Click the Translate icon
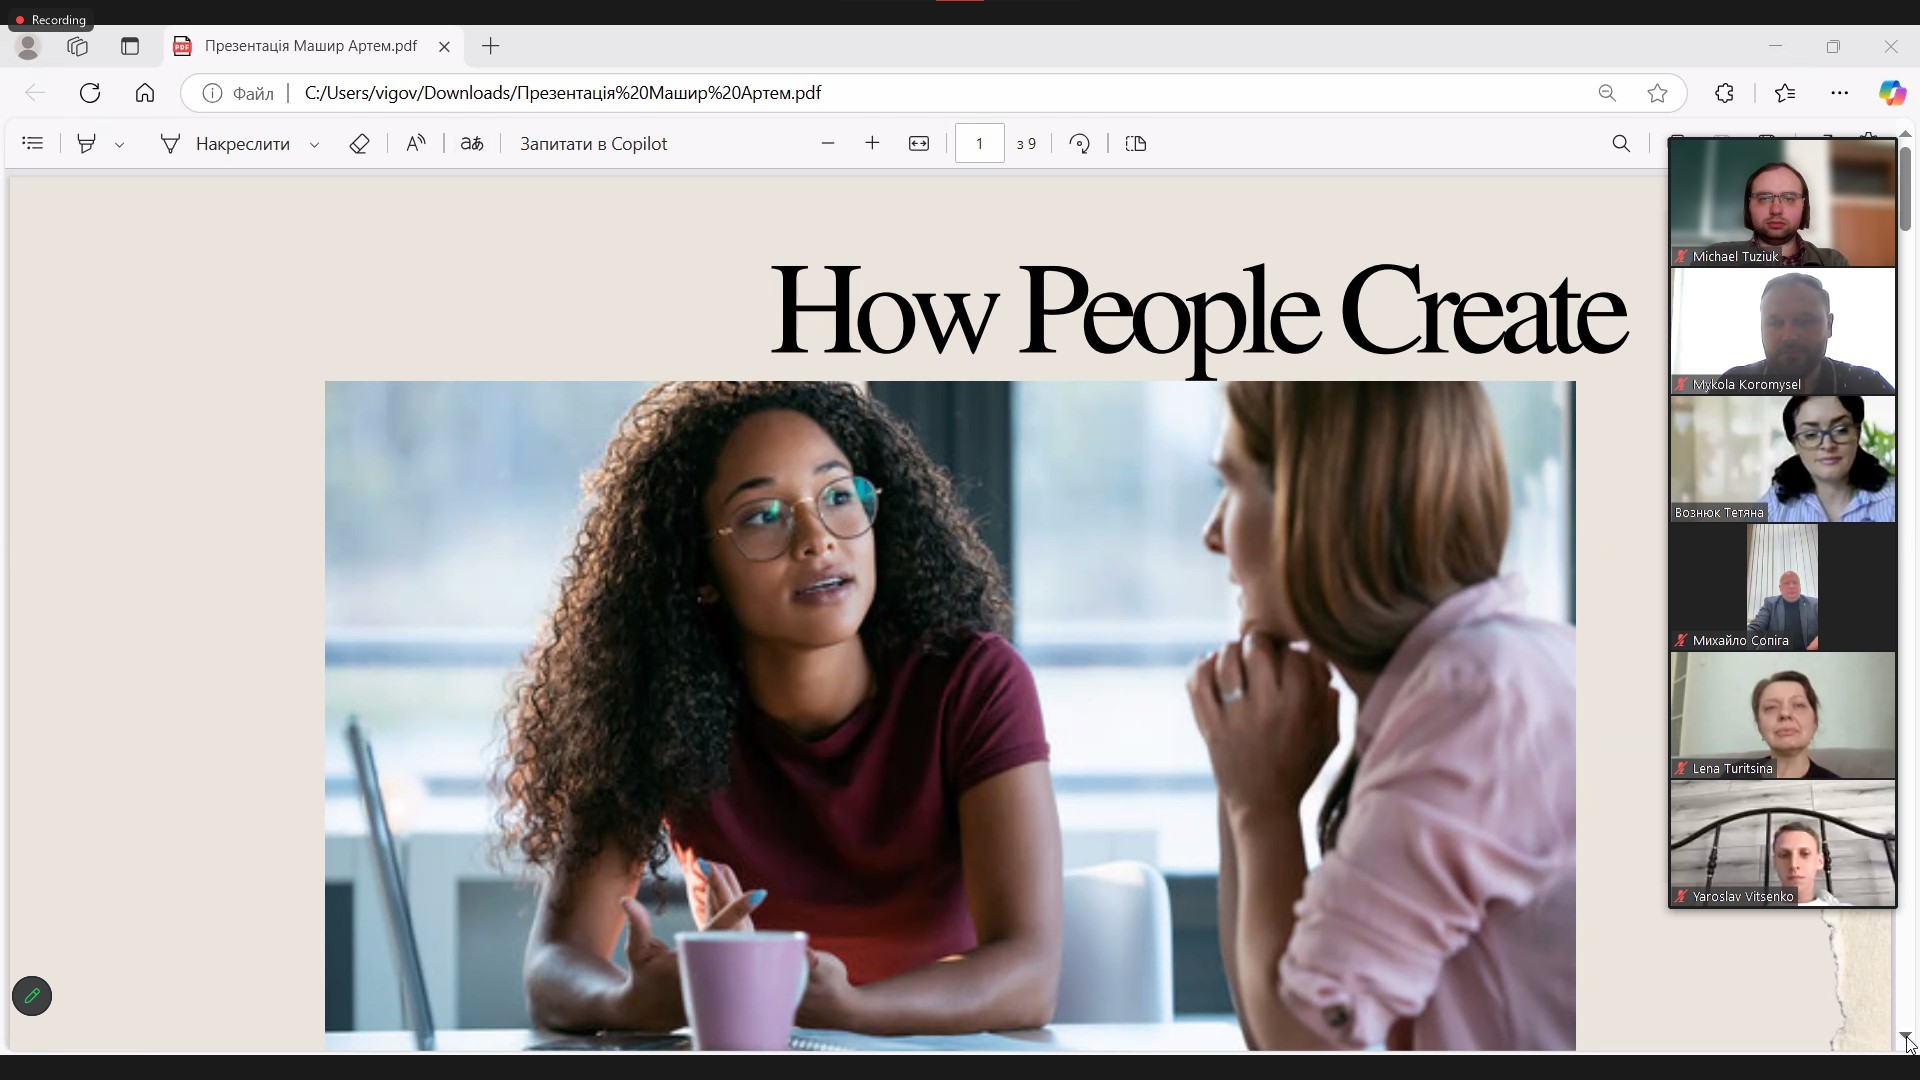Screen dimensions: 1920x1080 coord(472,144)
